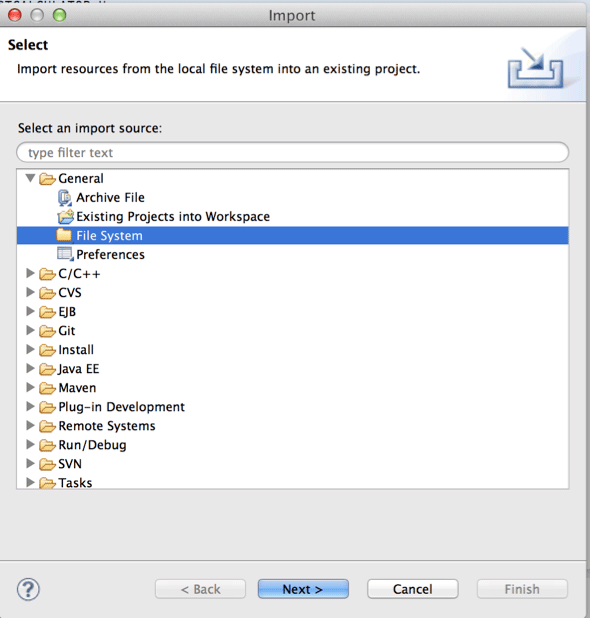Viewport: 590px width, 618px height.
Task: Click the Maven folder icon
Action: pyautogui.click(x=47, y=388)
